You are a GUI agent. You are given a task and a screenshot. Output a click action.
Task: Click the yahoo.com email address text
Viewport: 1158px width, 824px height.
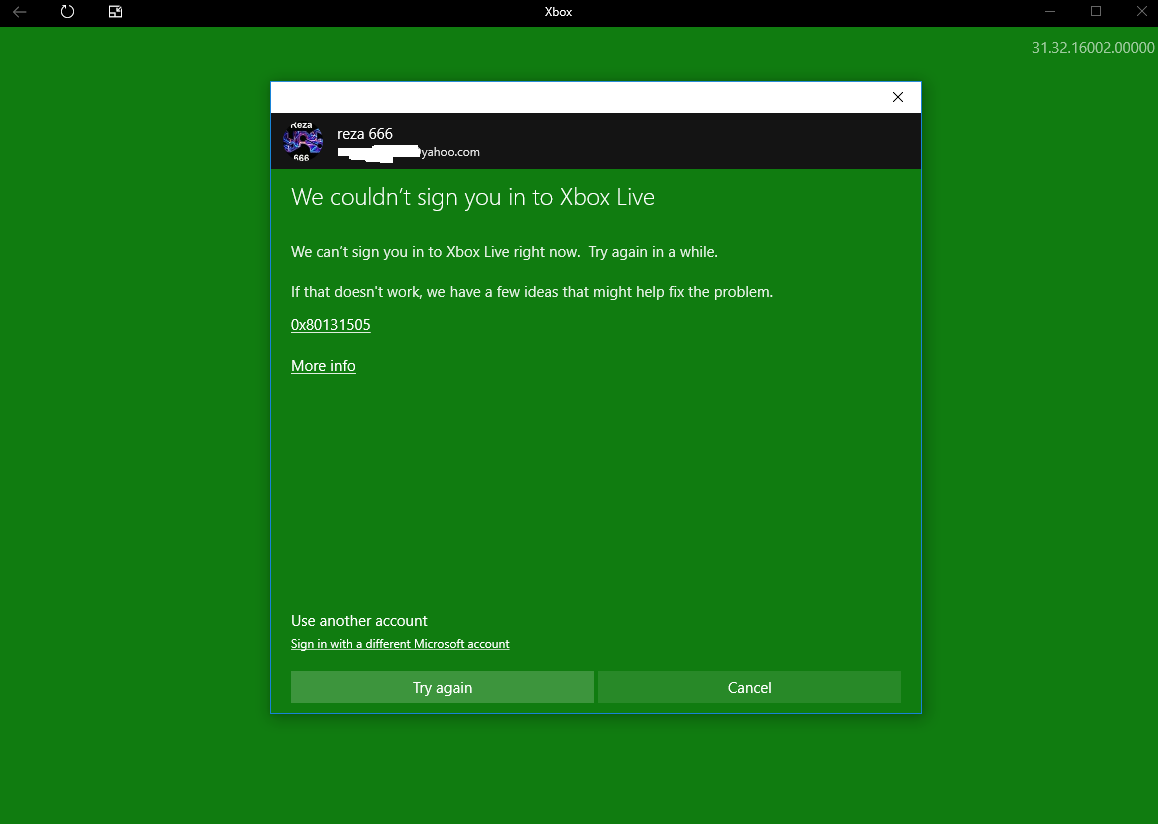point(408,152)
